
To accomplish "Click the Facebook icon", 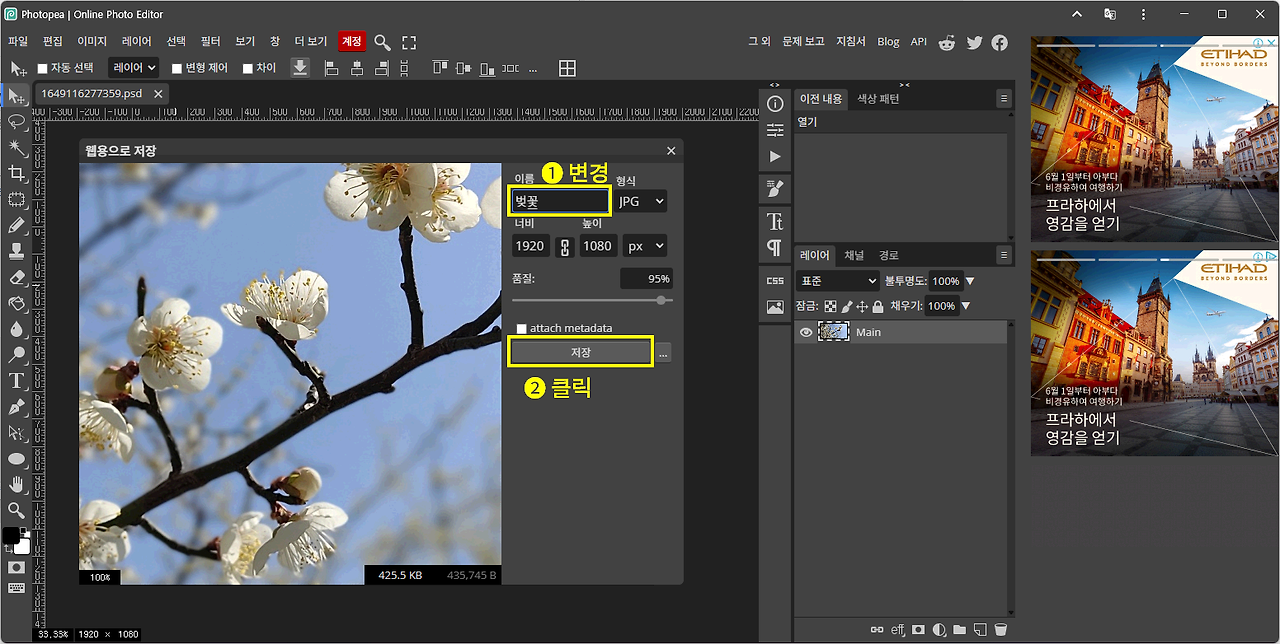I will 999,42.
